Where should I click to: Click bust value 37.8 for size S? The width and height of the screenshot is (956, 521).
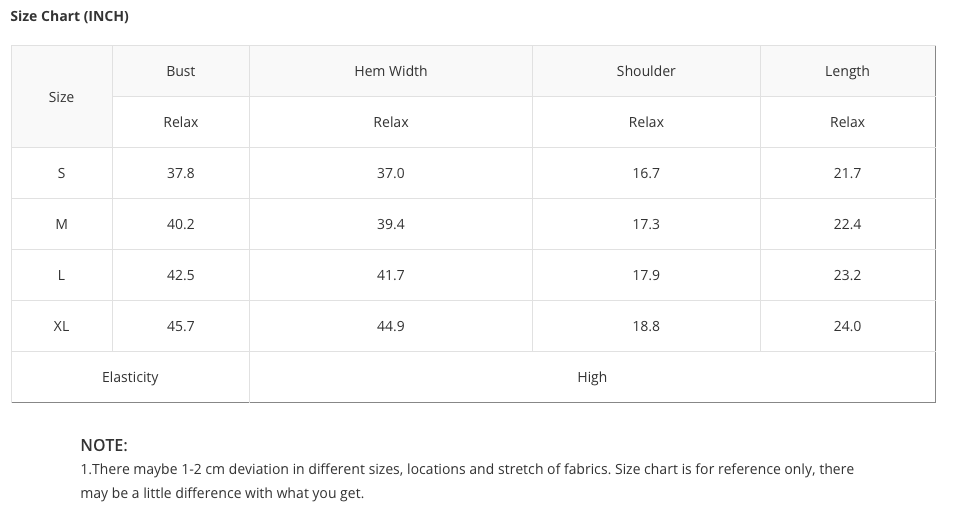181,173
